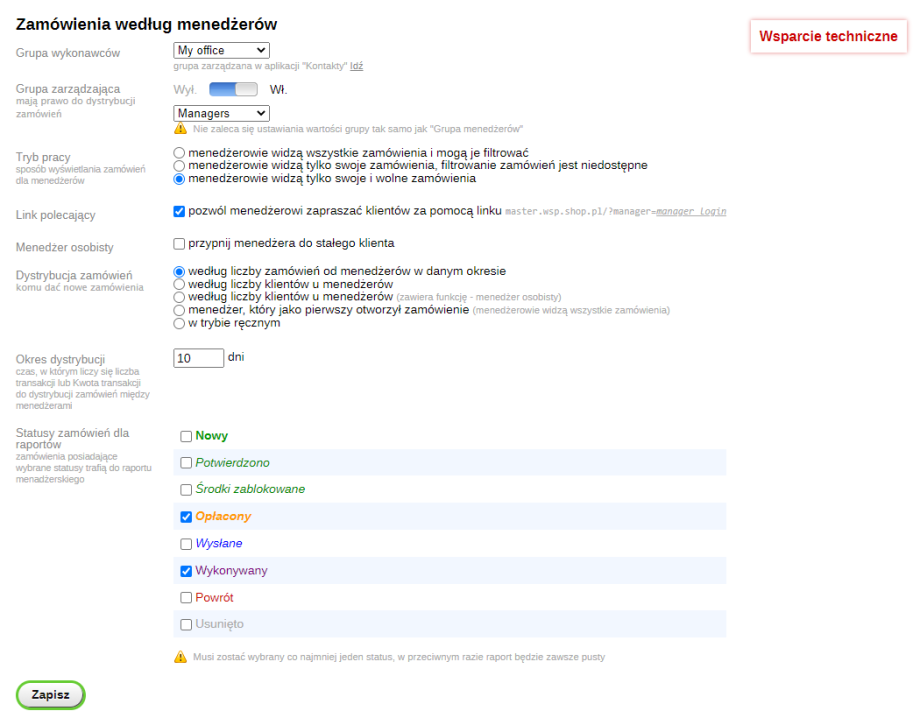Viewport: 920px width, 718px height.
Task: Enable the Nowy status checkbox
Action: (186, 436)
